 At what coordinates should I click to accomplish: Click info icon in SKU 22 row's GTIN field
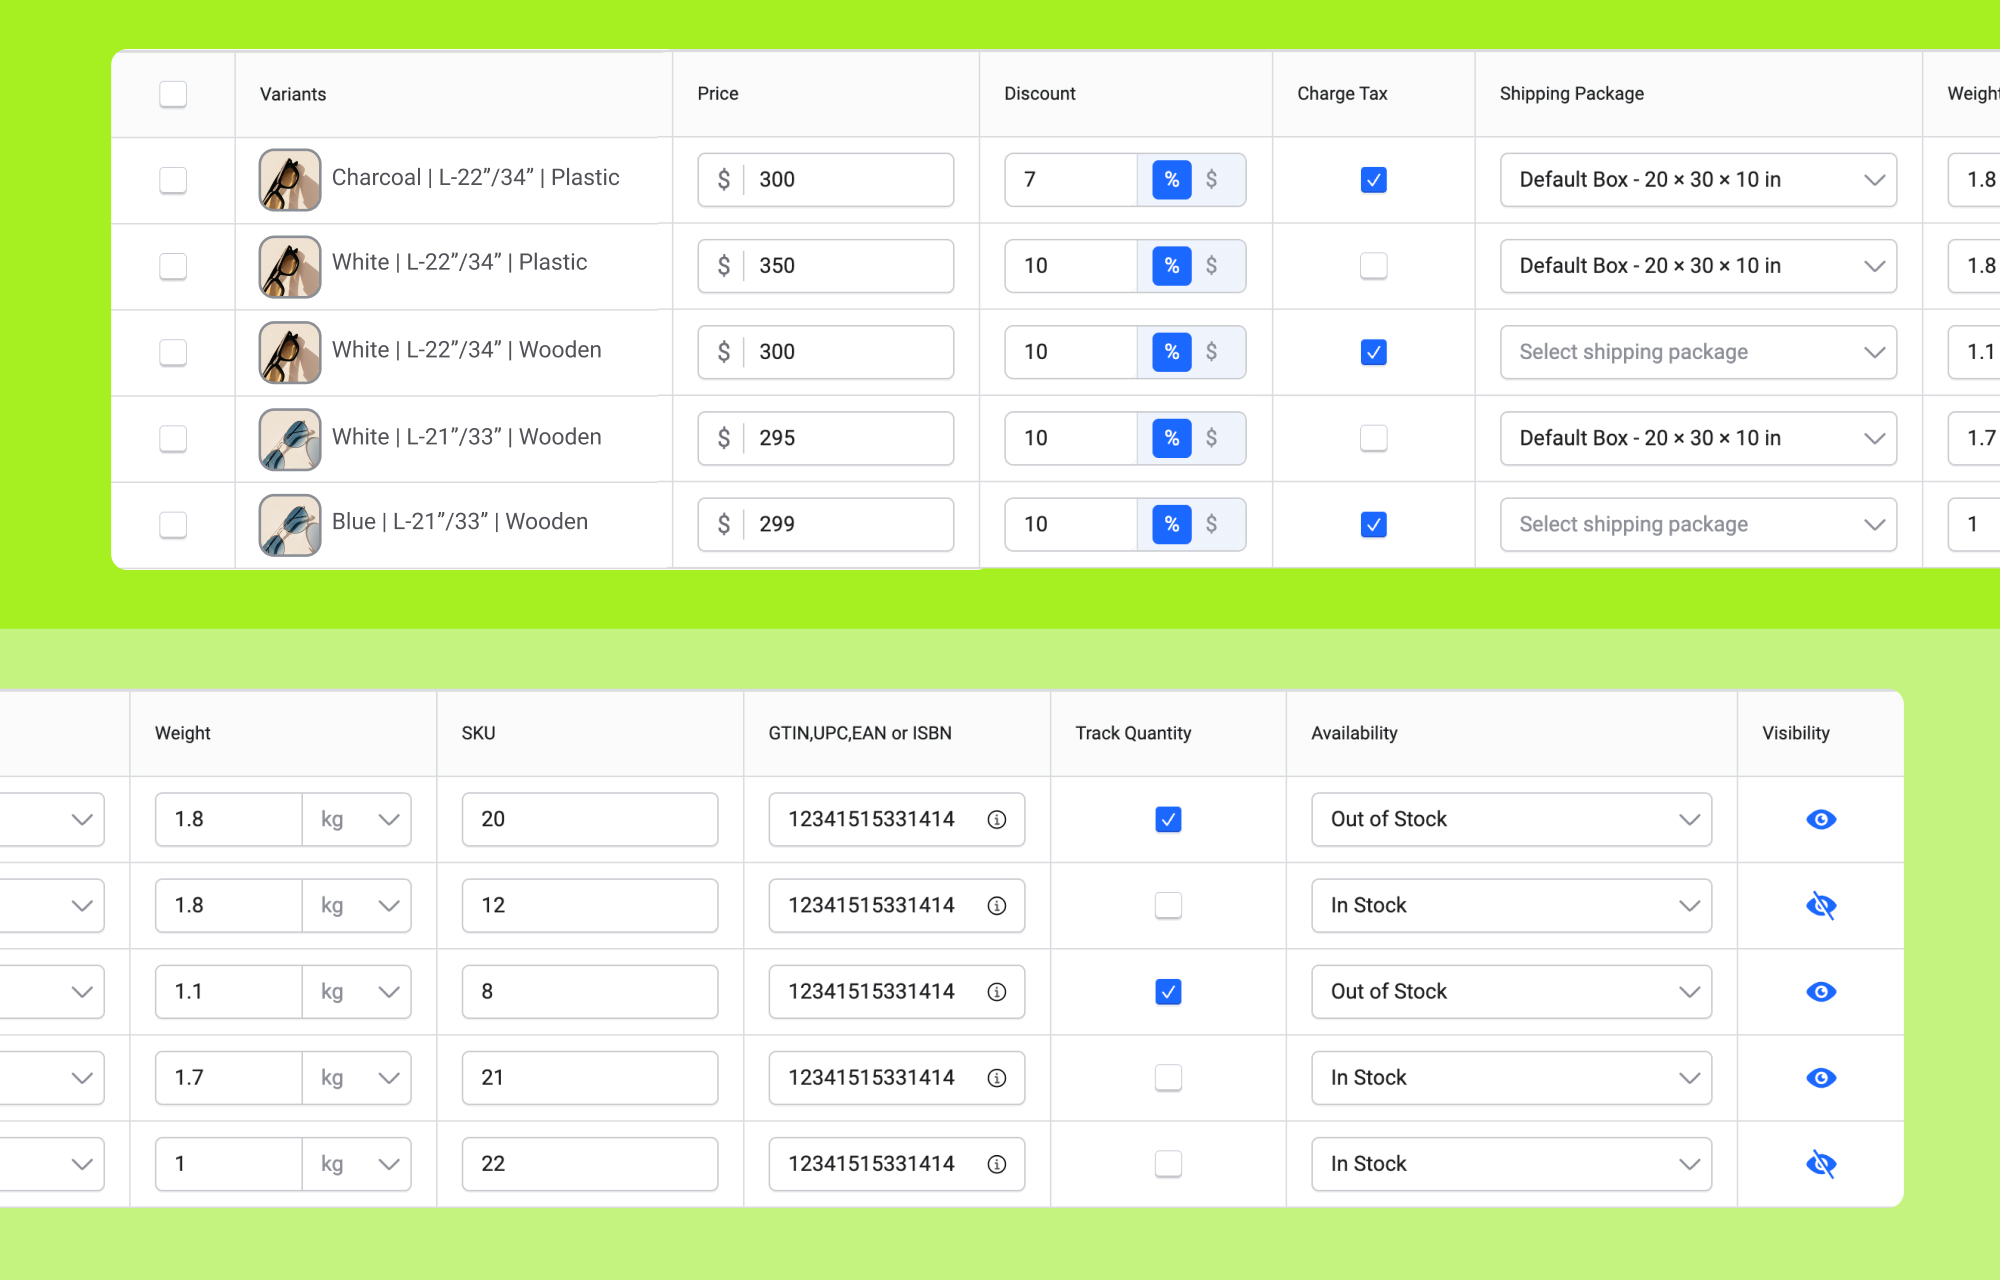996,1164
